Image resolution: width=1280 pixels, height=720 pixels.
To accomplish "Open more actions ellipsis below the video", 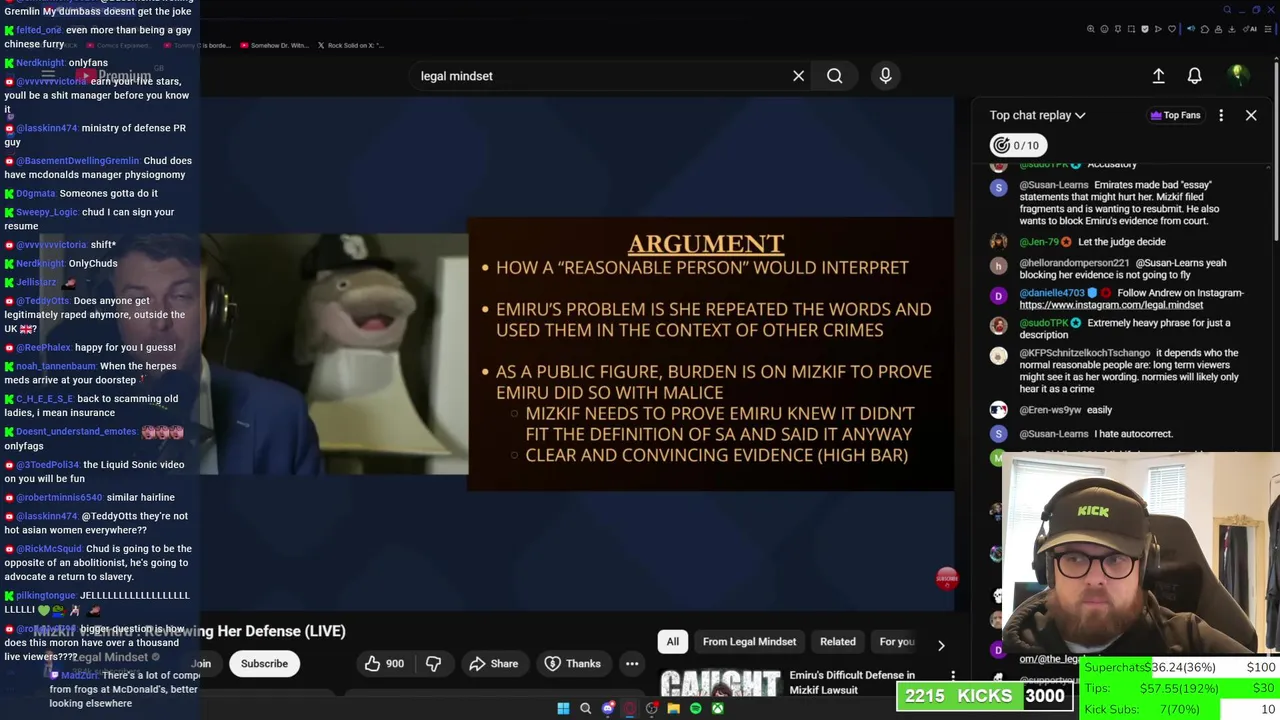I will (632, 664).
